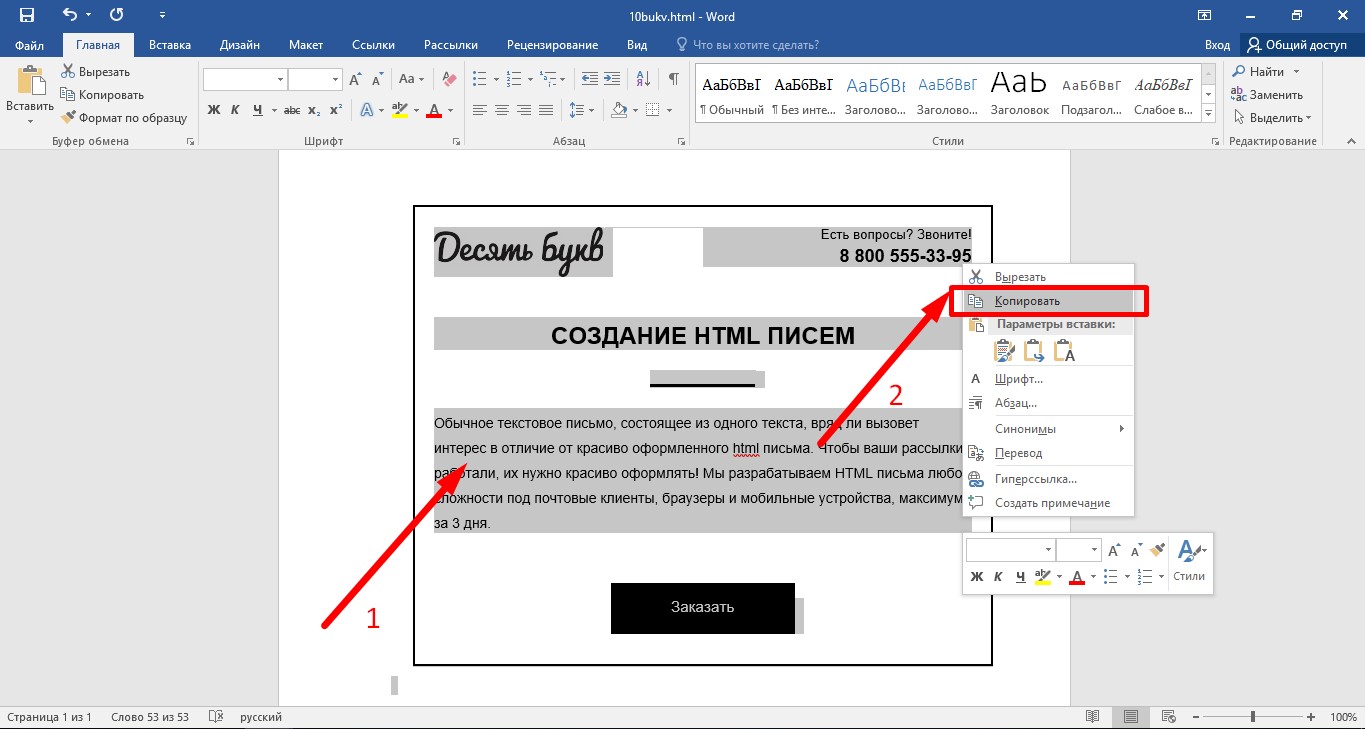Viewport: 1365px width, 729px height.
Task: Toggle underline Ч in the mini toolbar
Action: [1020, 577]
